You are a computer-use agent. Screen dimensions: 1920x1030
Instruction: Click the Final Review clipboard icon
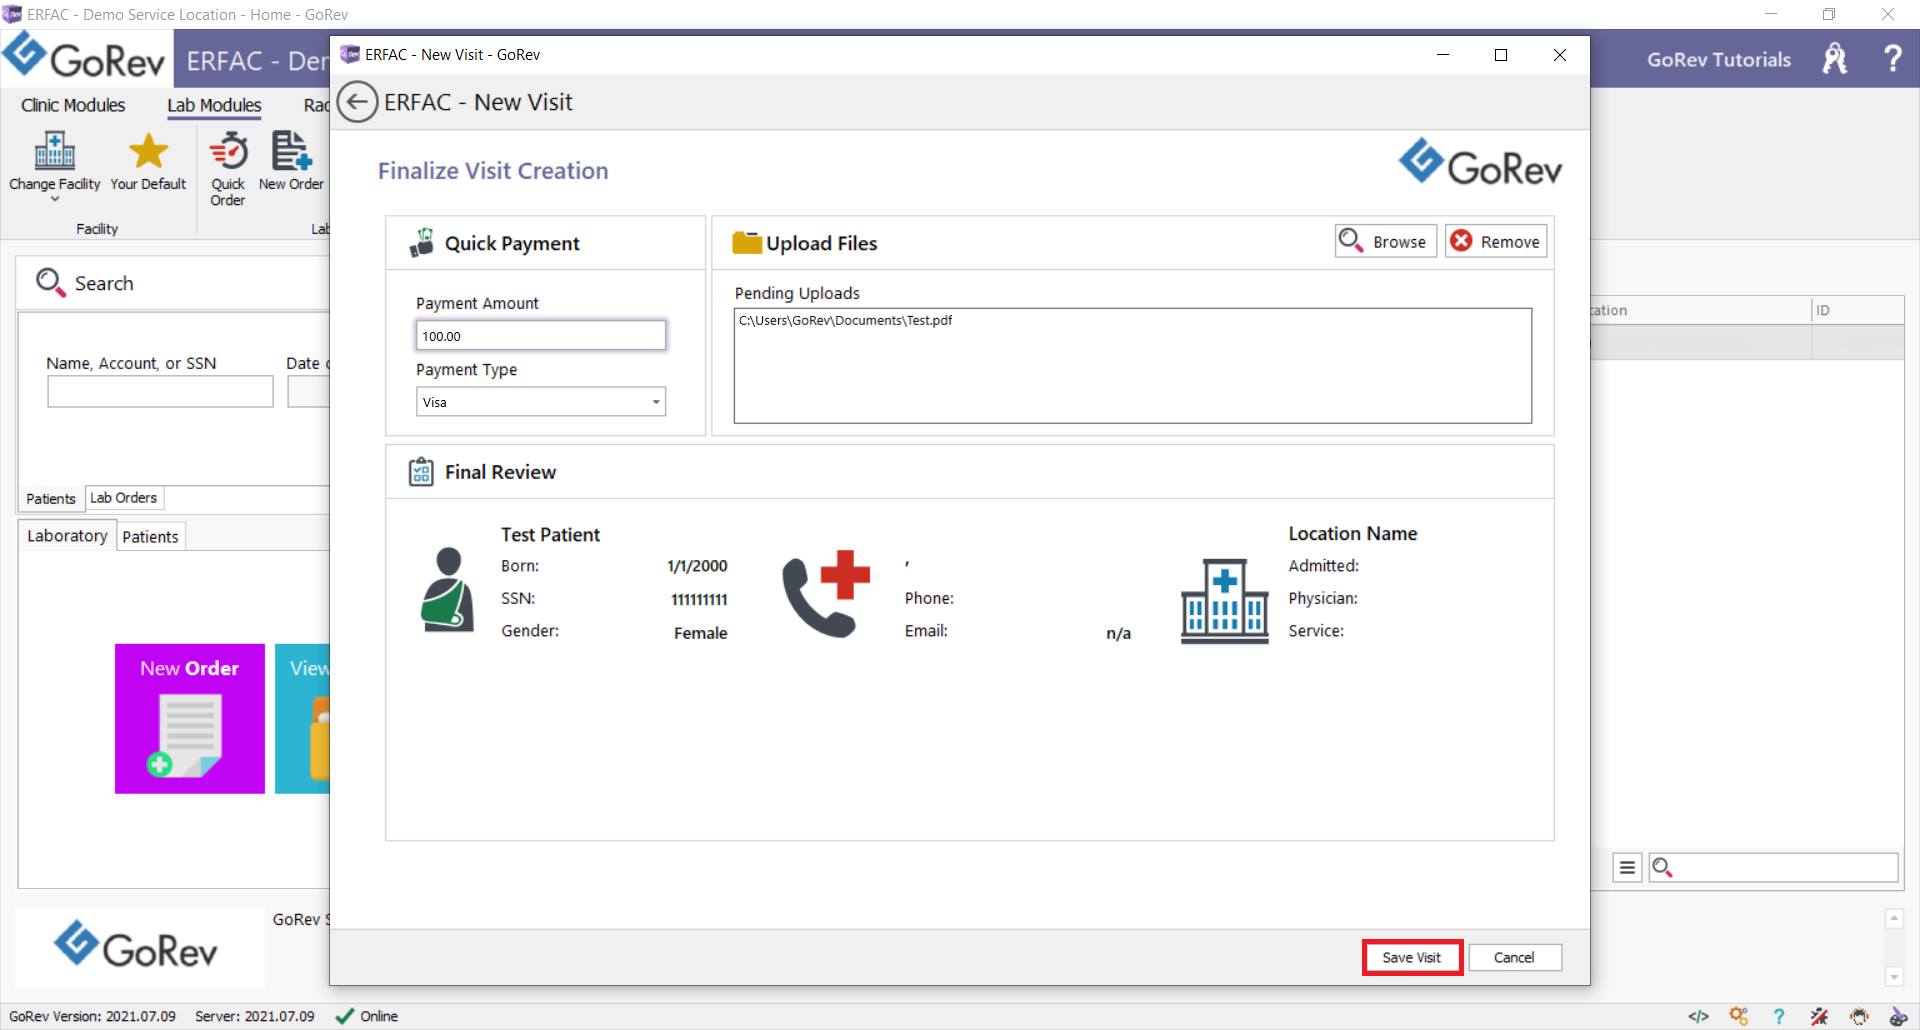(x=421, y=472)
